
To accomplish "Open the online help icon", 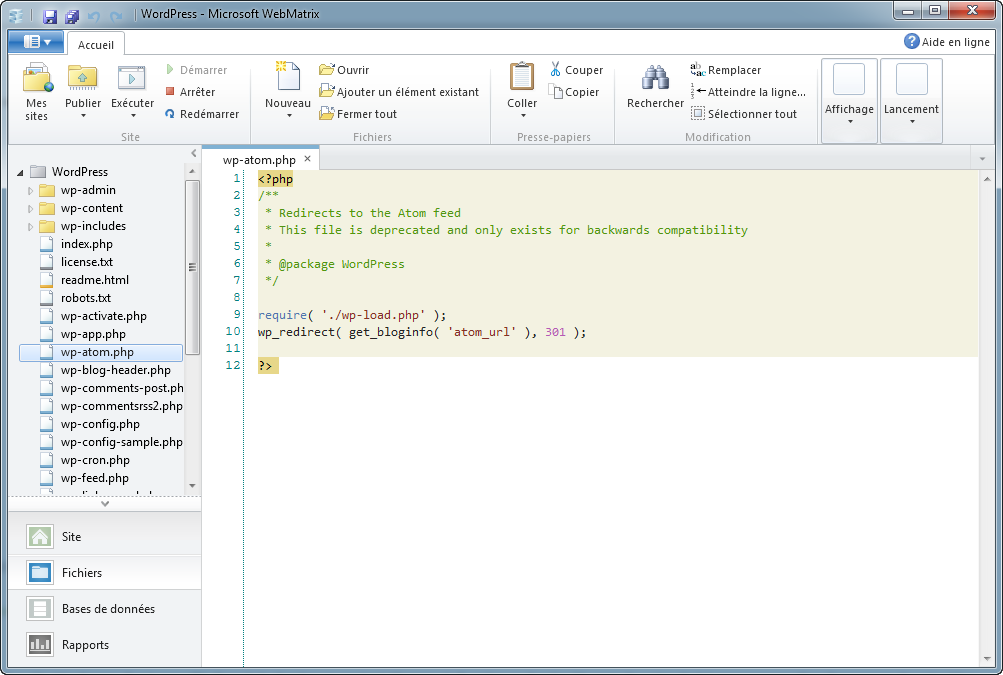I will (x=911, y=42).
